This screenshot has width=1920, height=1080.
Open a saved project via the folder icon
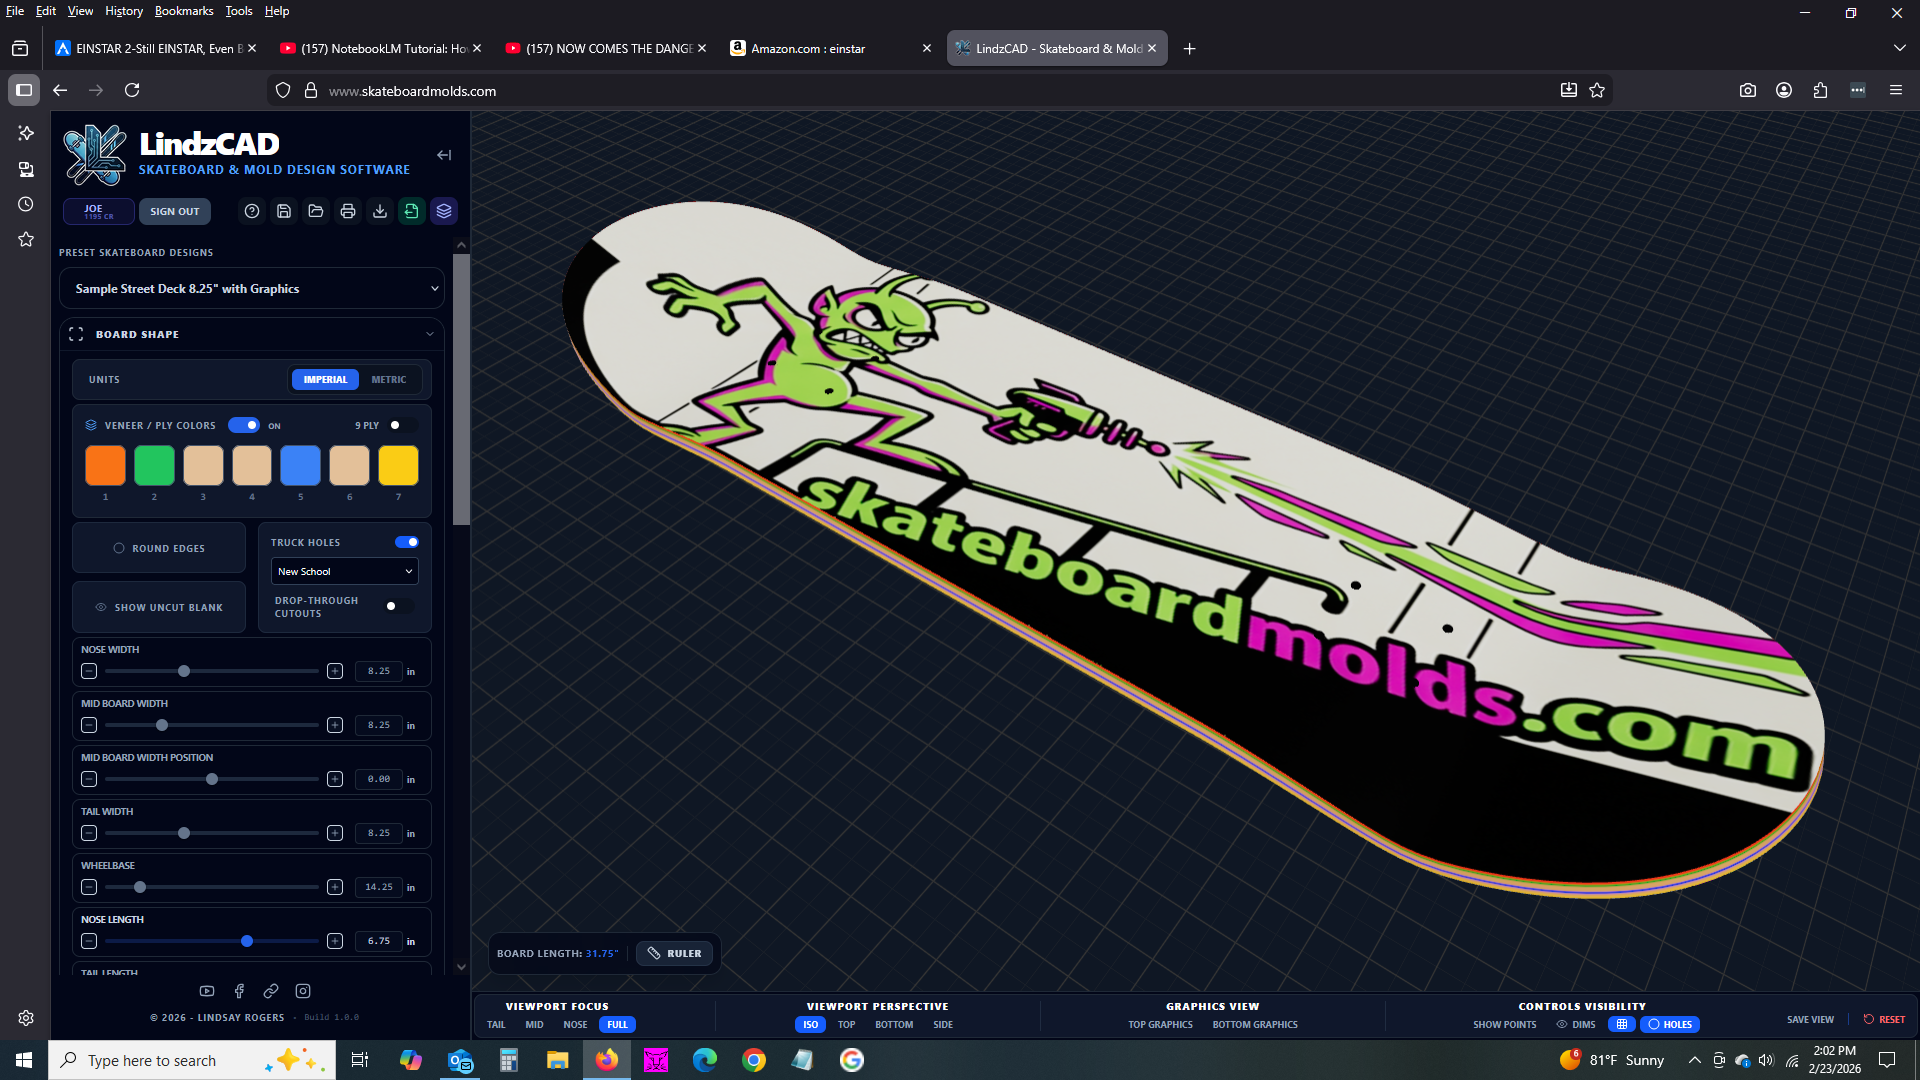316,211
